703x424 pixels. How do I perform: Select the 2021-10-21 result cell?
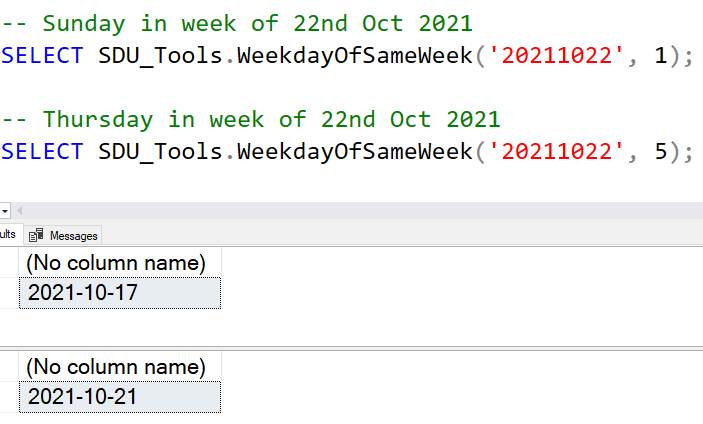coord(120,397)
